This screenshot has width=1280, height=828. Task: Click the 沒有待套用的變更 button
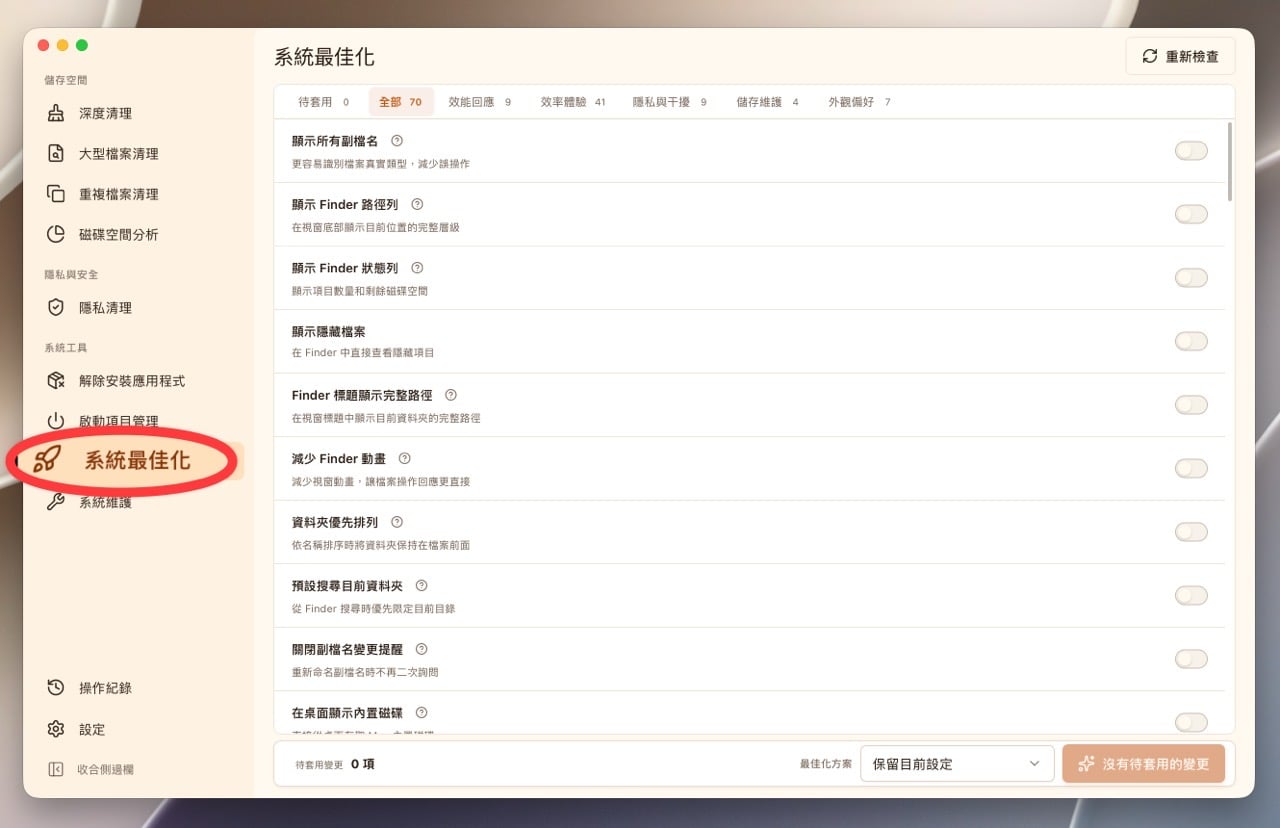tap(1143, 764)
